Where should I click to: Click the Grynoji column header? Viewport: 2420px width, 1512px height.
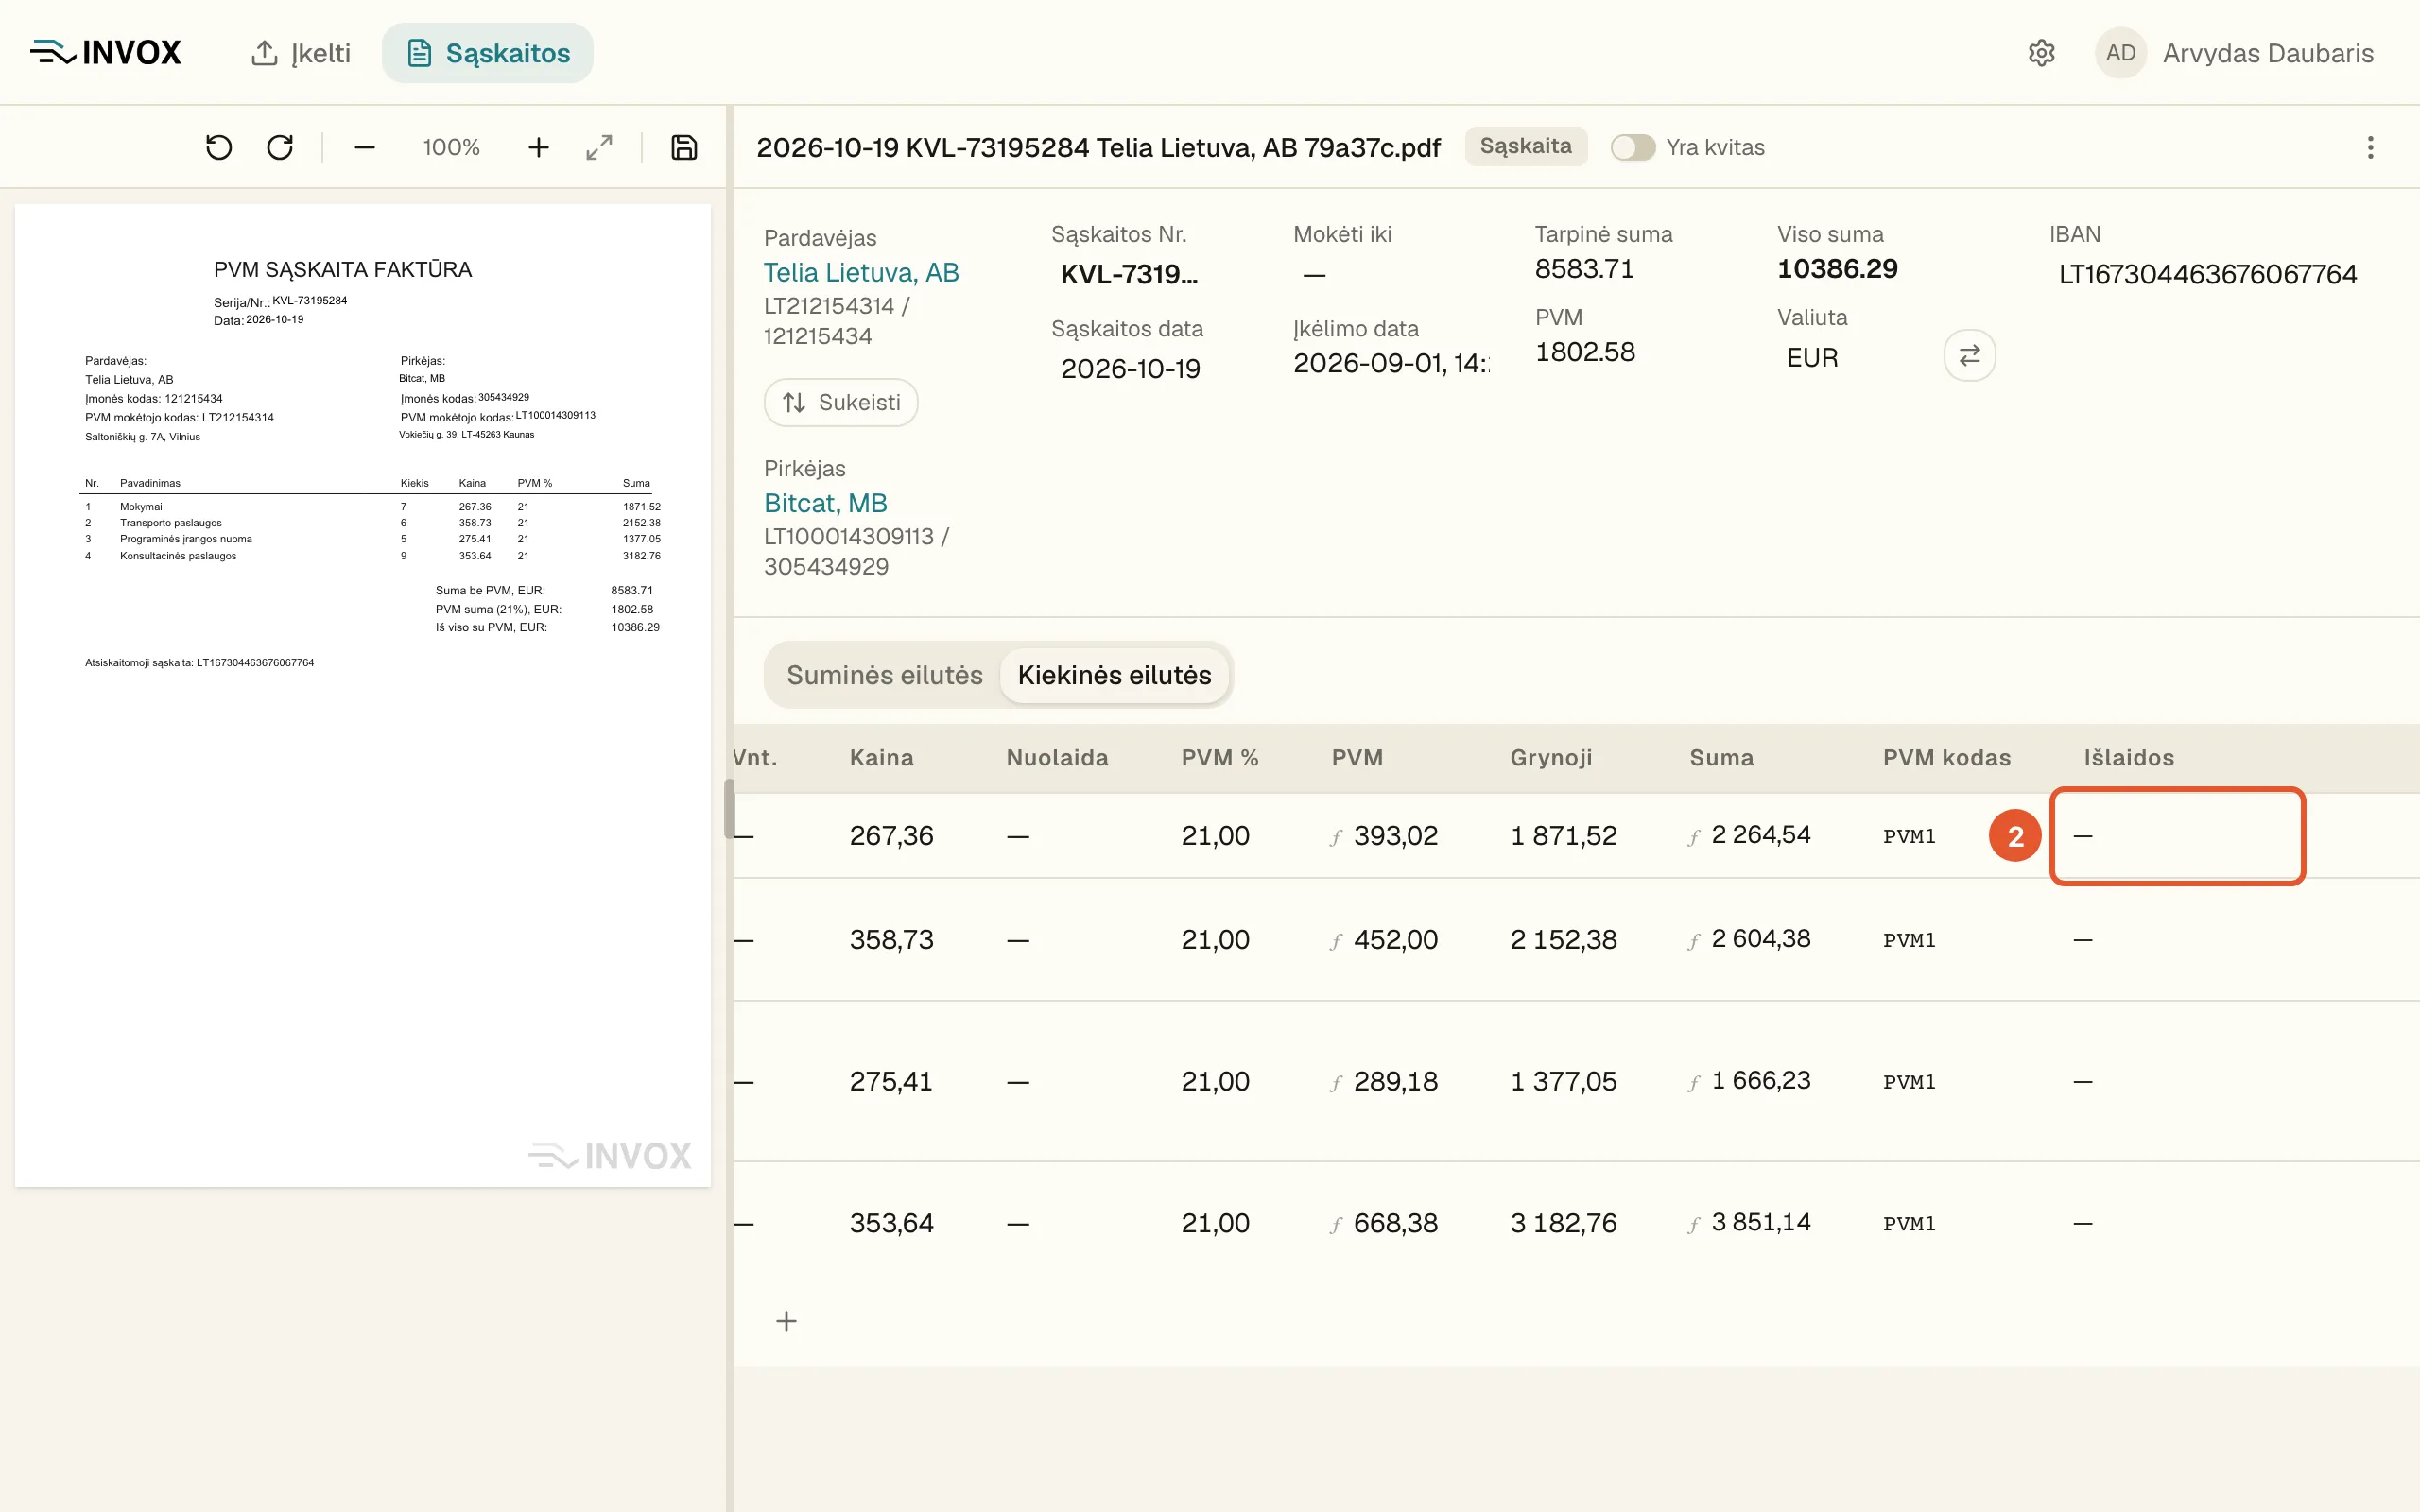coord(1551,758)
